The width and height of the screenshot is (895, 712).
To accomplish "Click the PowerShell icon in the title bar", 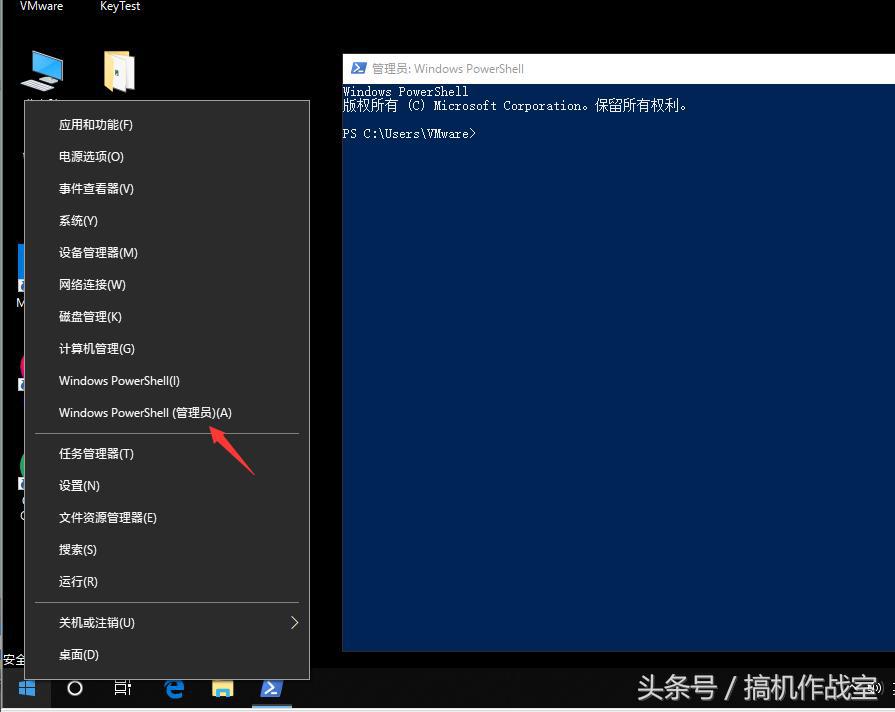I will point(359,68).
